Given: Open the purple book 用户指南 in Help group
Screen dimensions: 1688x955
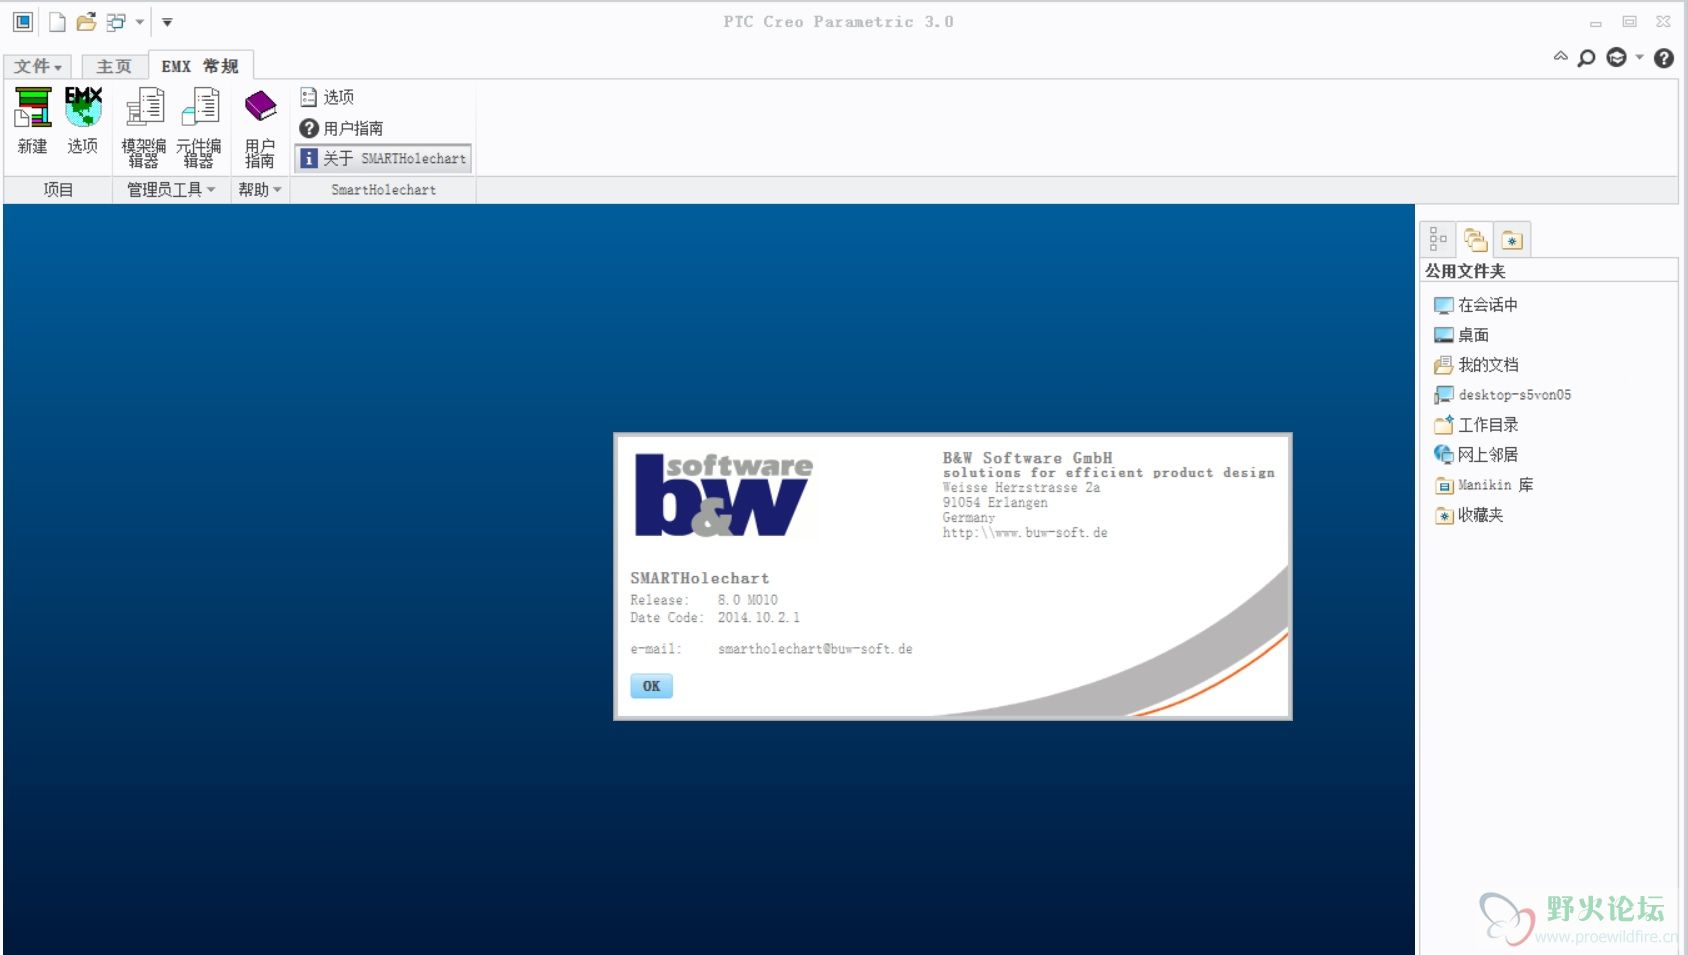Looking at the screenshot, I should pos(260,126).
